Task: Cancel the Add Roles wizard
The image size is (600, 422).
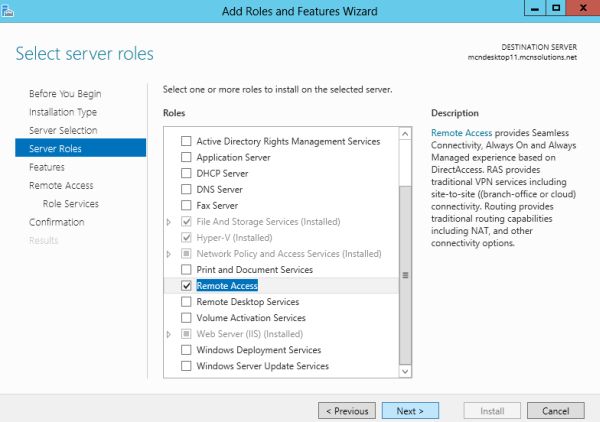Action: point(555,410)
